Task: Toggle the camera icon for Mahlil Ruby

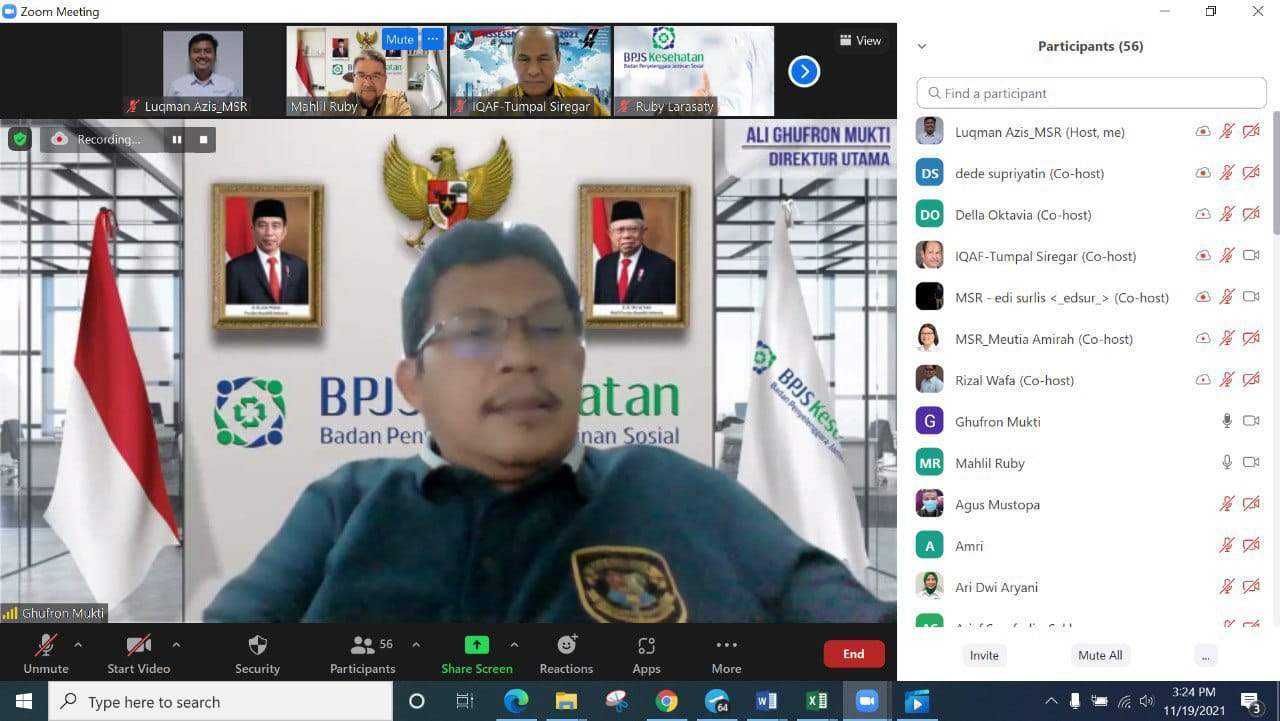Action: 1251,463
